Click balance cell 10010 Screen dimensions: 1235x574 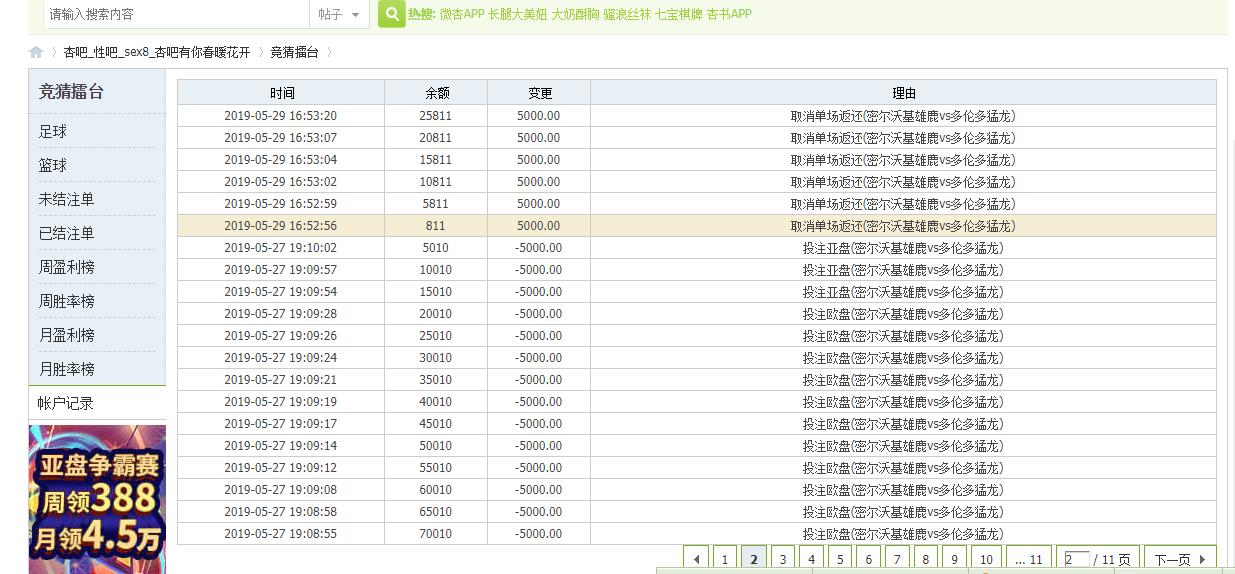click(436, 270)
